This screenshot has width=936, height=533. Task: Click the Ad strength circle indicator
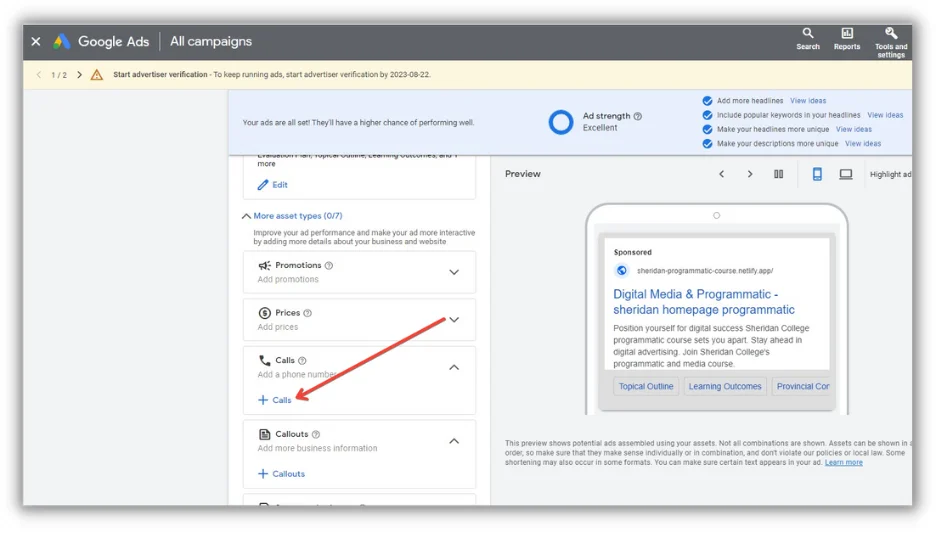[x=561, y=122]
